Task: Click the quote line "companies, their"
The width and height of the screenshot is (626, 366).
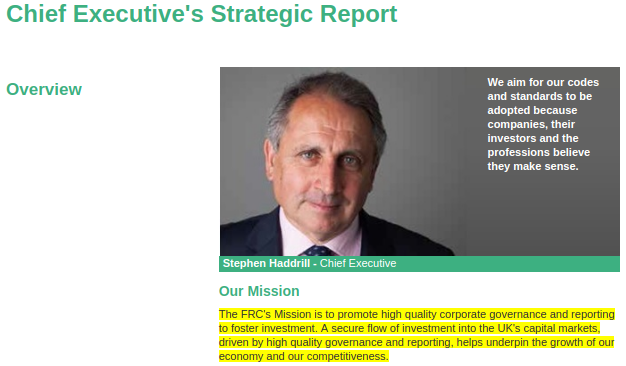Action: point(531,125)
